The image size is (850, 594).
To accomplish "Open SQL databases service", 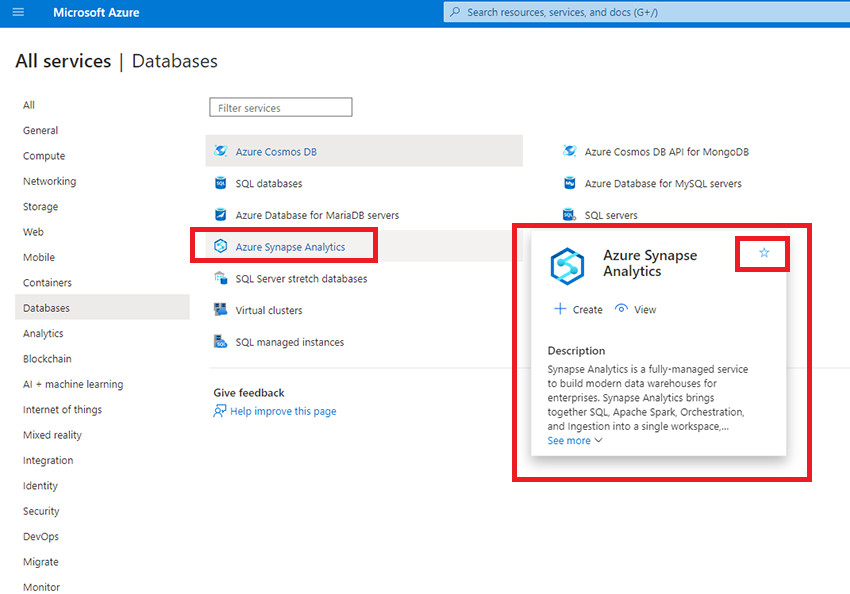I will coord(269,184).
